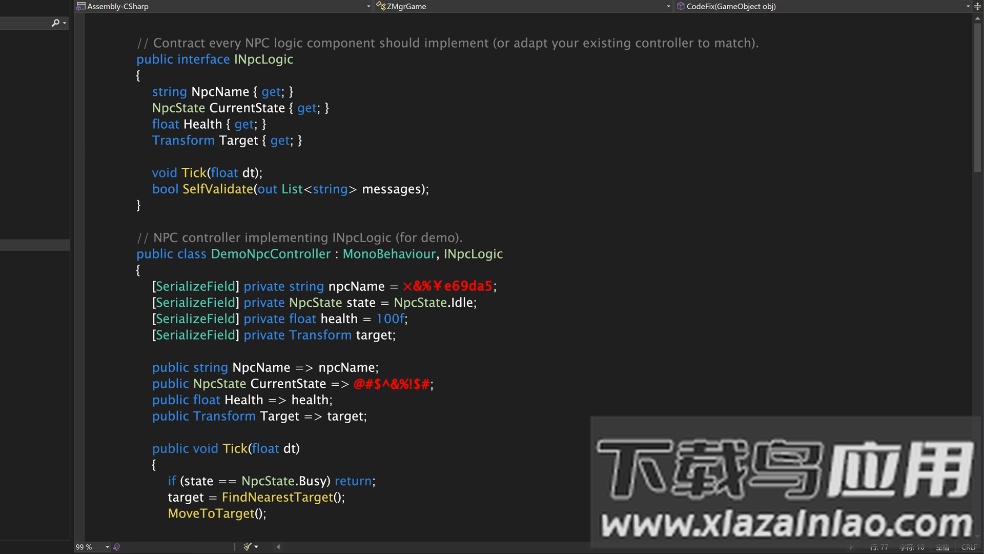Click the CodeFix method cube icon
984x554 pixels.
[681, 6]
